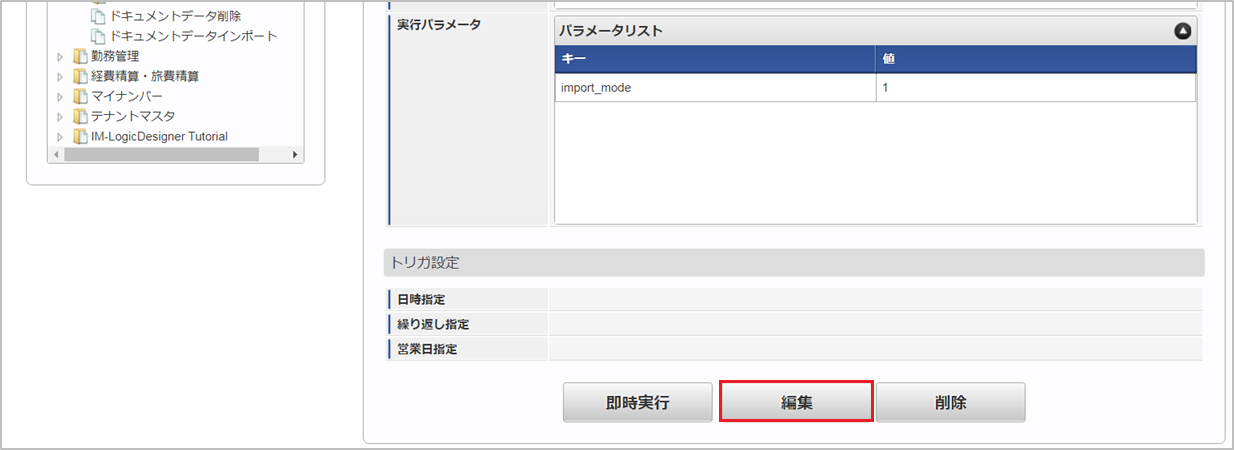Click the 削除 button
The height and width of the screenshot is (450, 1234).
pyautogui.click(x=951, y=402)
